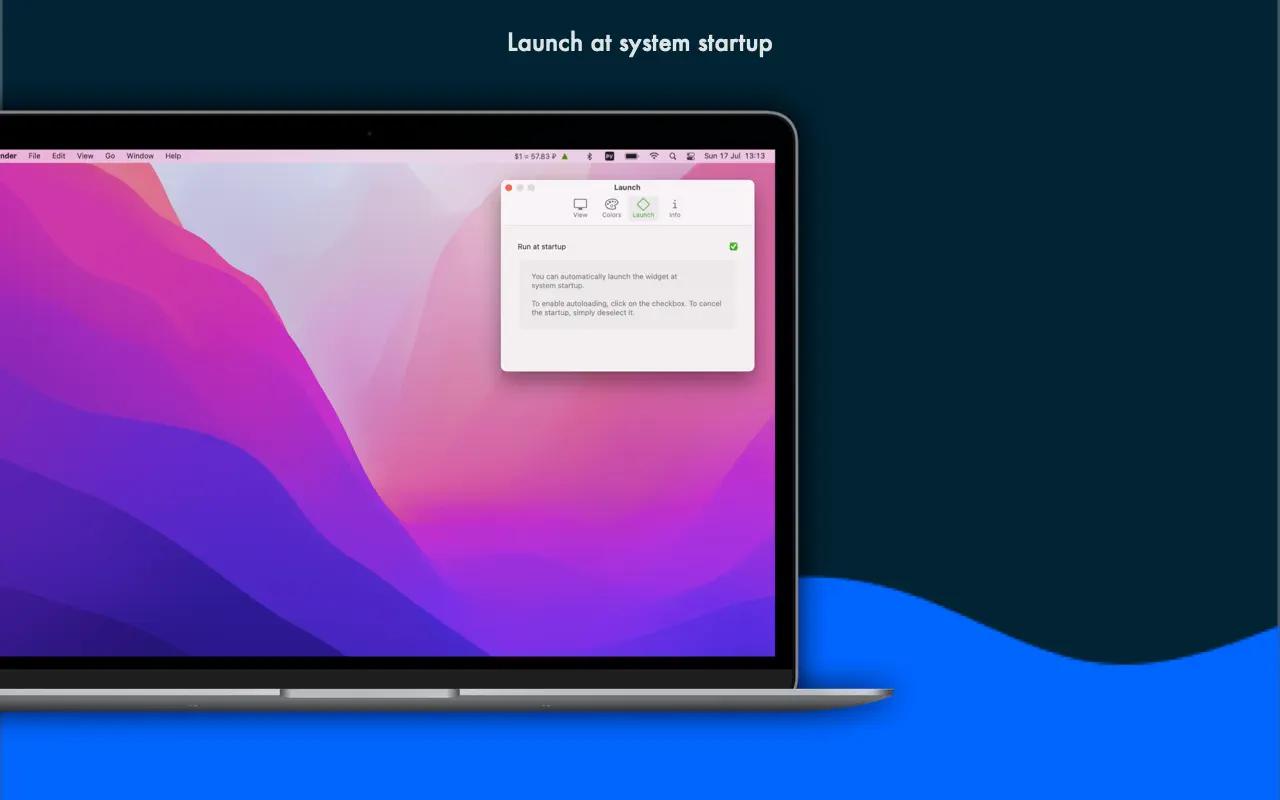Click the black PV menu bar icon
The width and height of the screenshot is (1280, 800).
(609, 156)
